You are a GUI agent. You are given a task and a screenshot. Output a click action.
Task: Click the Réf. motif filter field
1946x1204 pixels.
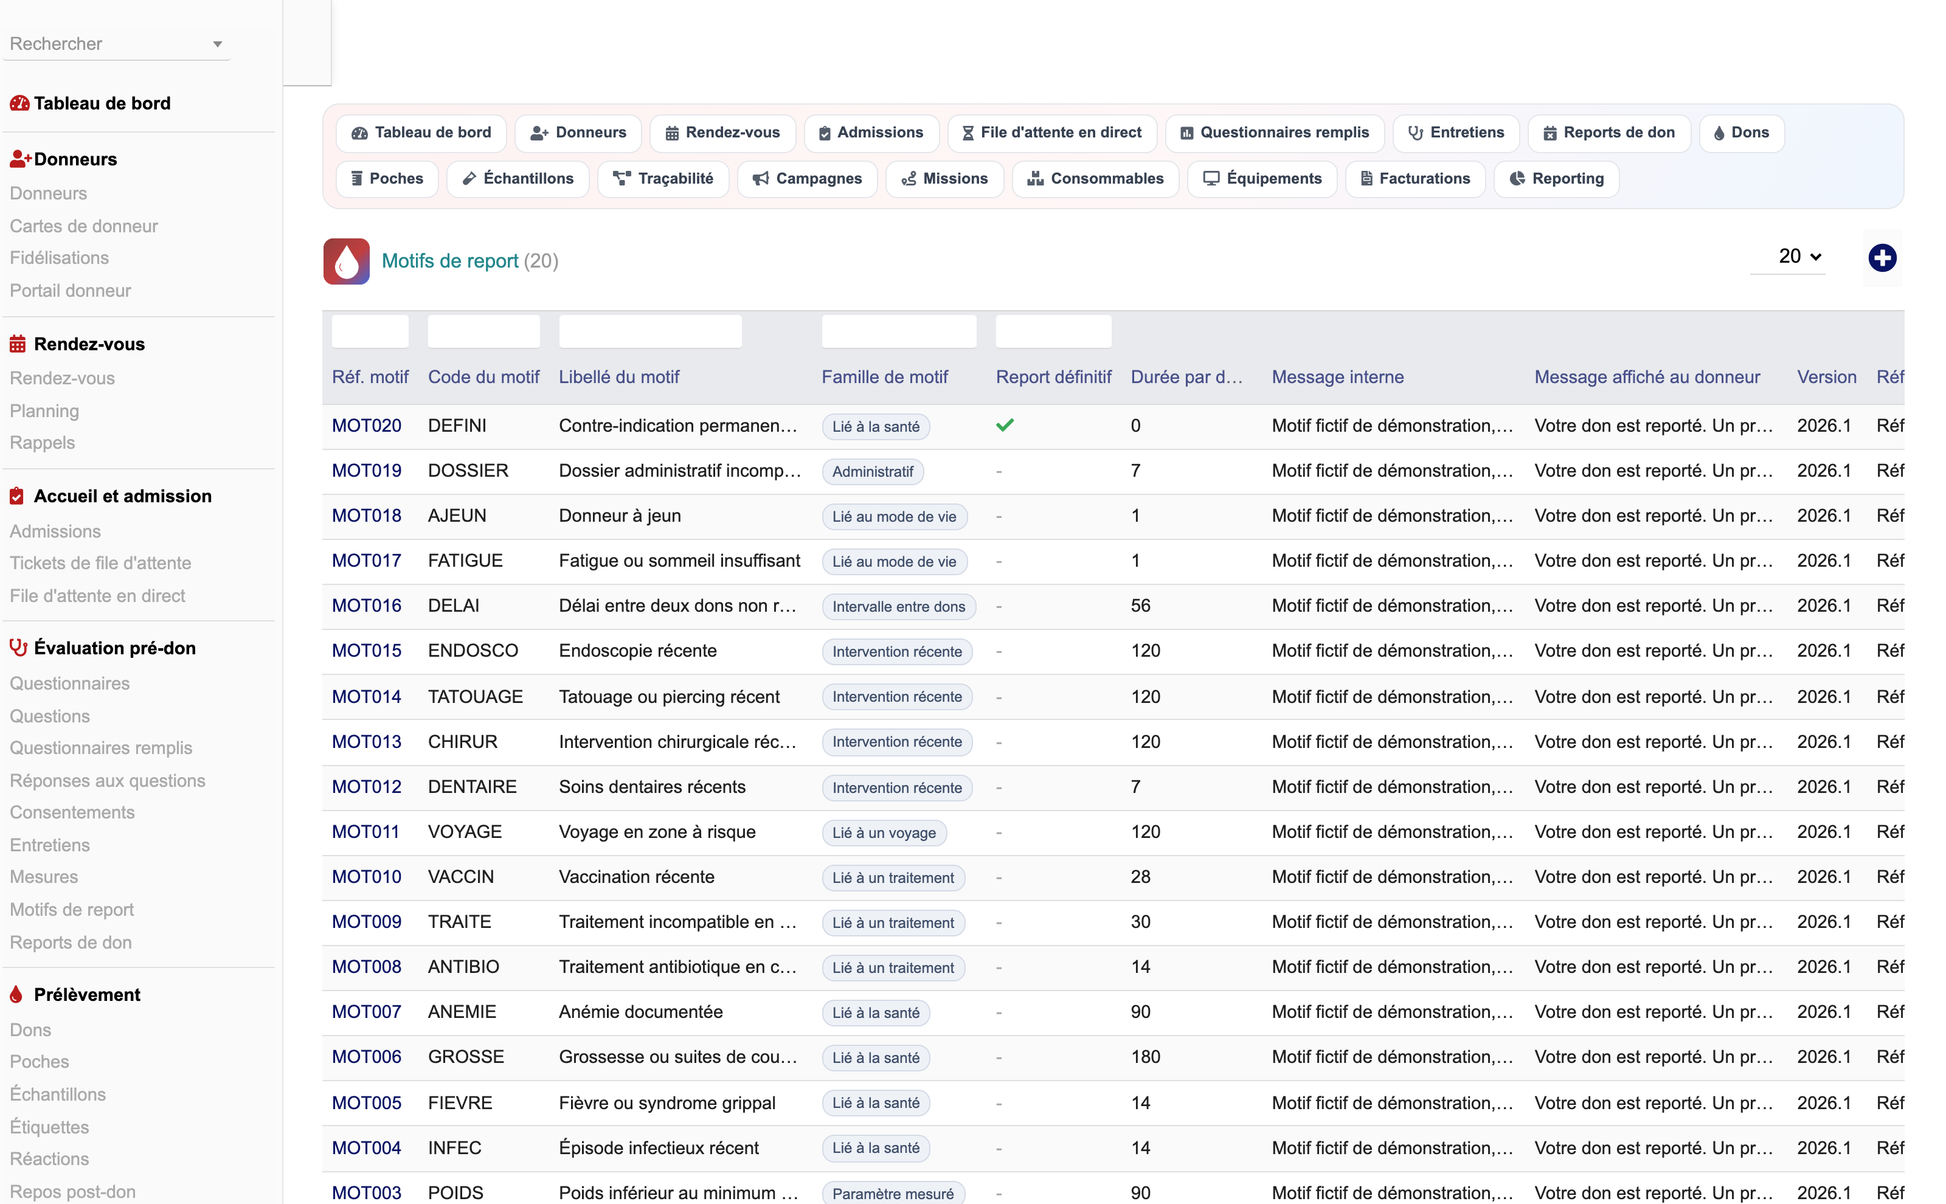370,331
